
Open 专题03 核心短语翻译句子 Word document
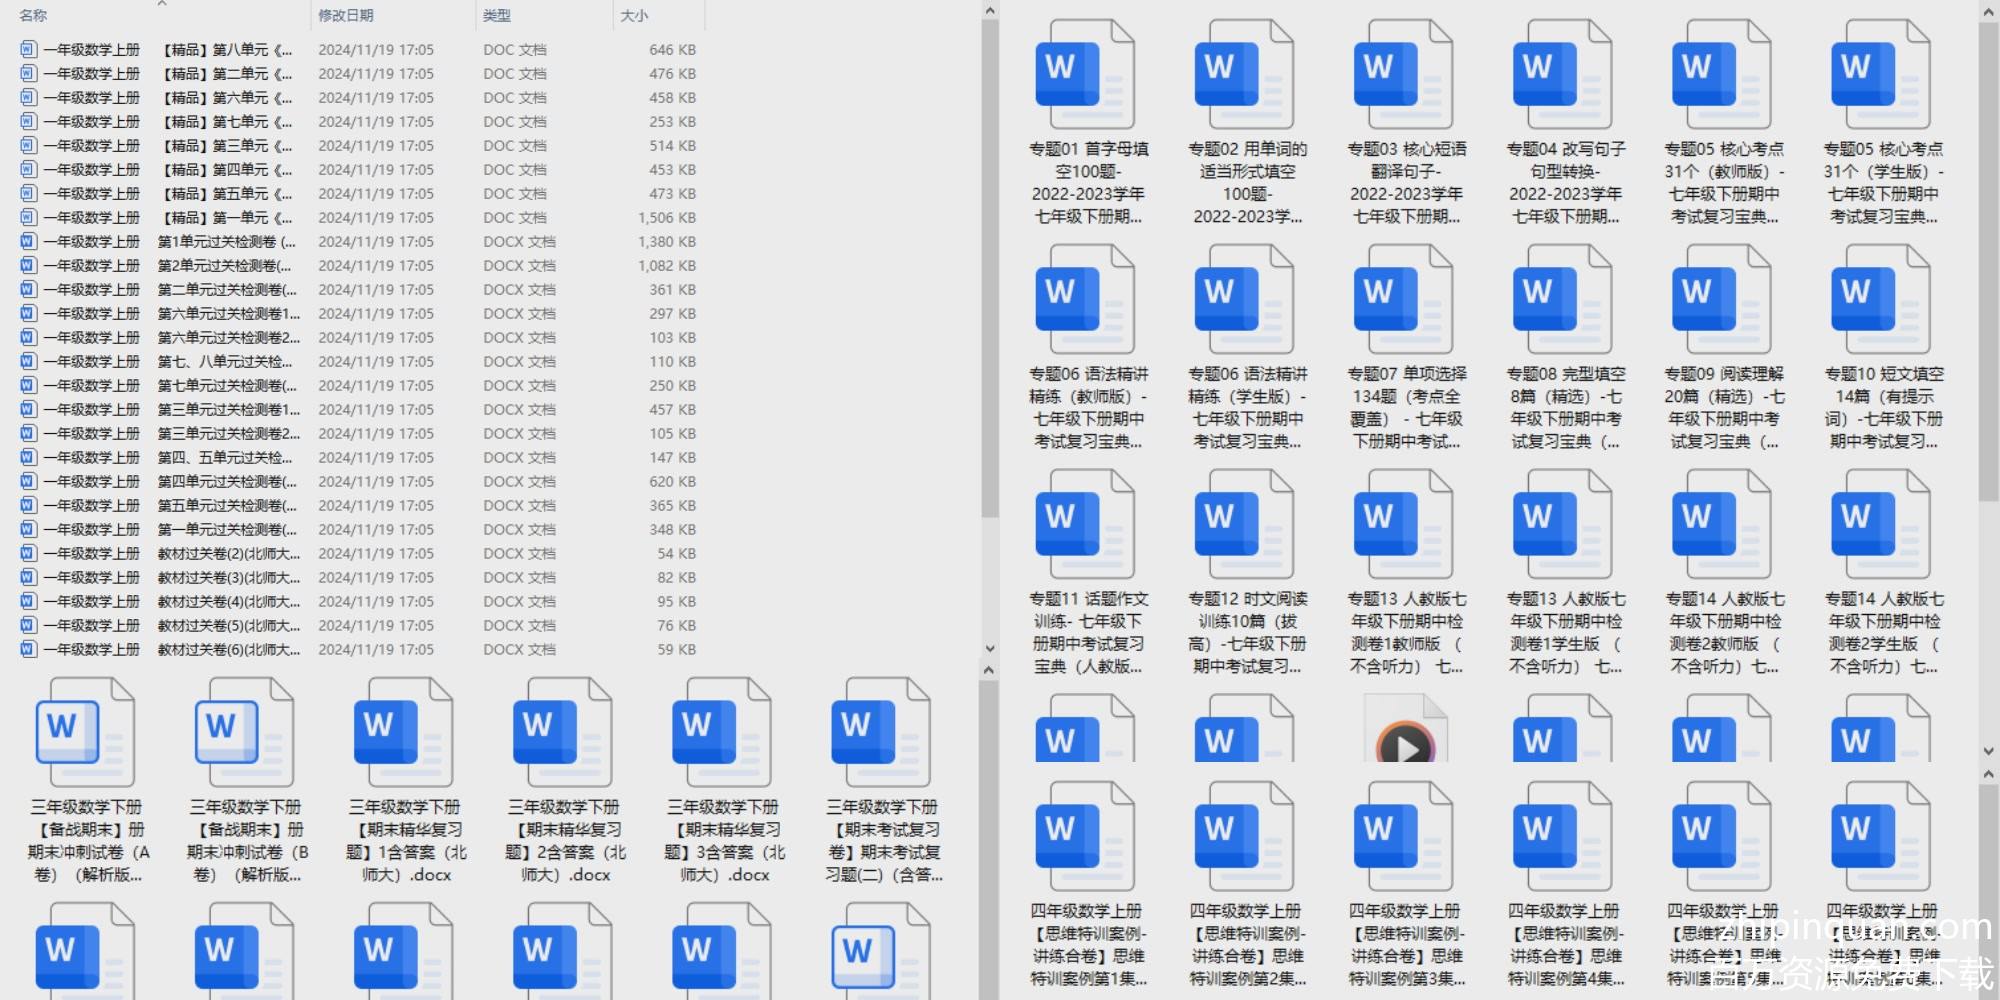pyautogui.click(x=1404, y=76)
